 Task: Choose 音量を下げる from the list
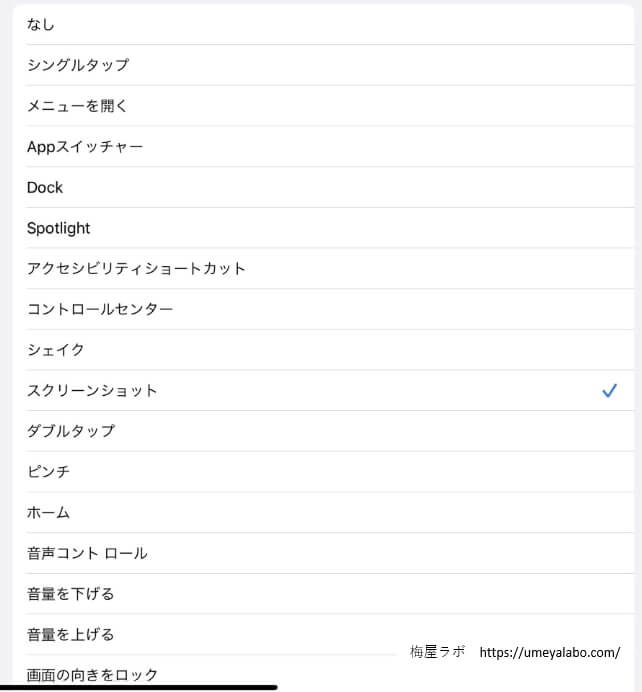tap(323, 594)
